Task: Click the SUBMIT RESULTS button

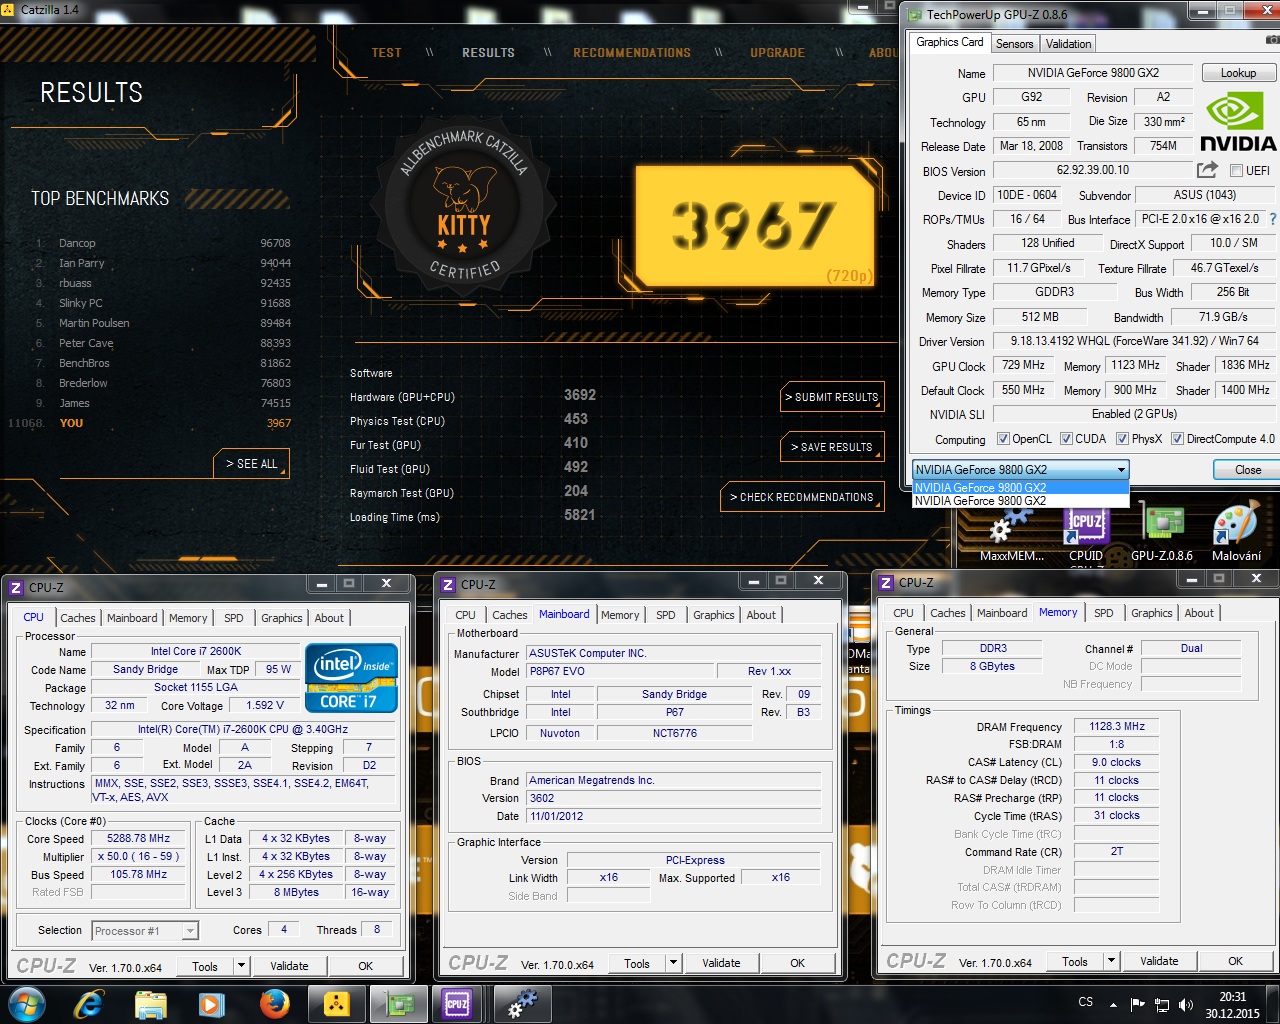Action: [x=832, y=397]
